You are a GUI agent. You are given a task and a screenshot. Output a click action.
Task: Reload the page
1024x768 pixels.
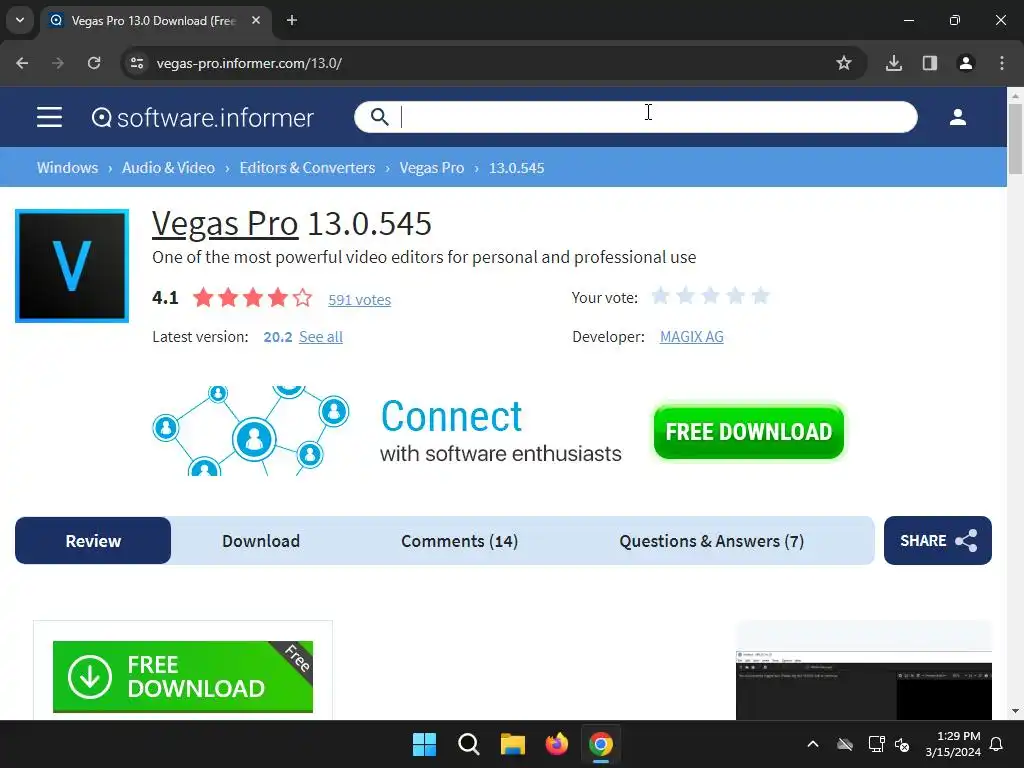94,63
